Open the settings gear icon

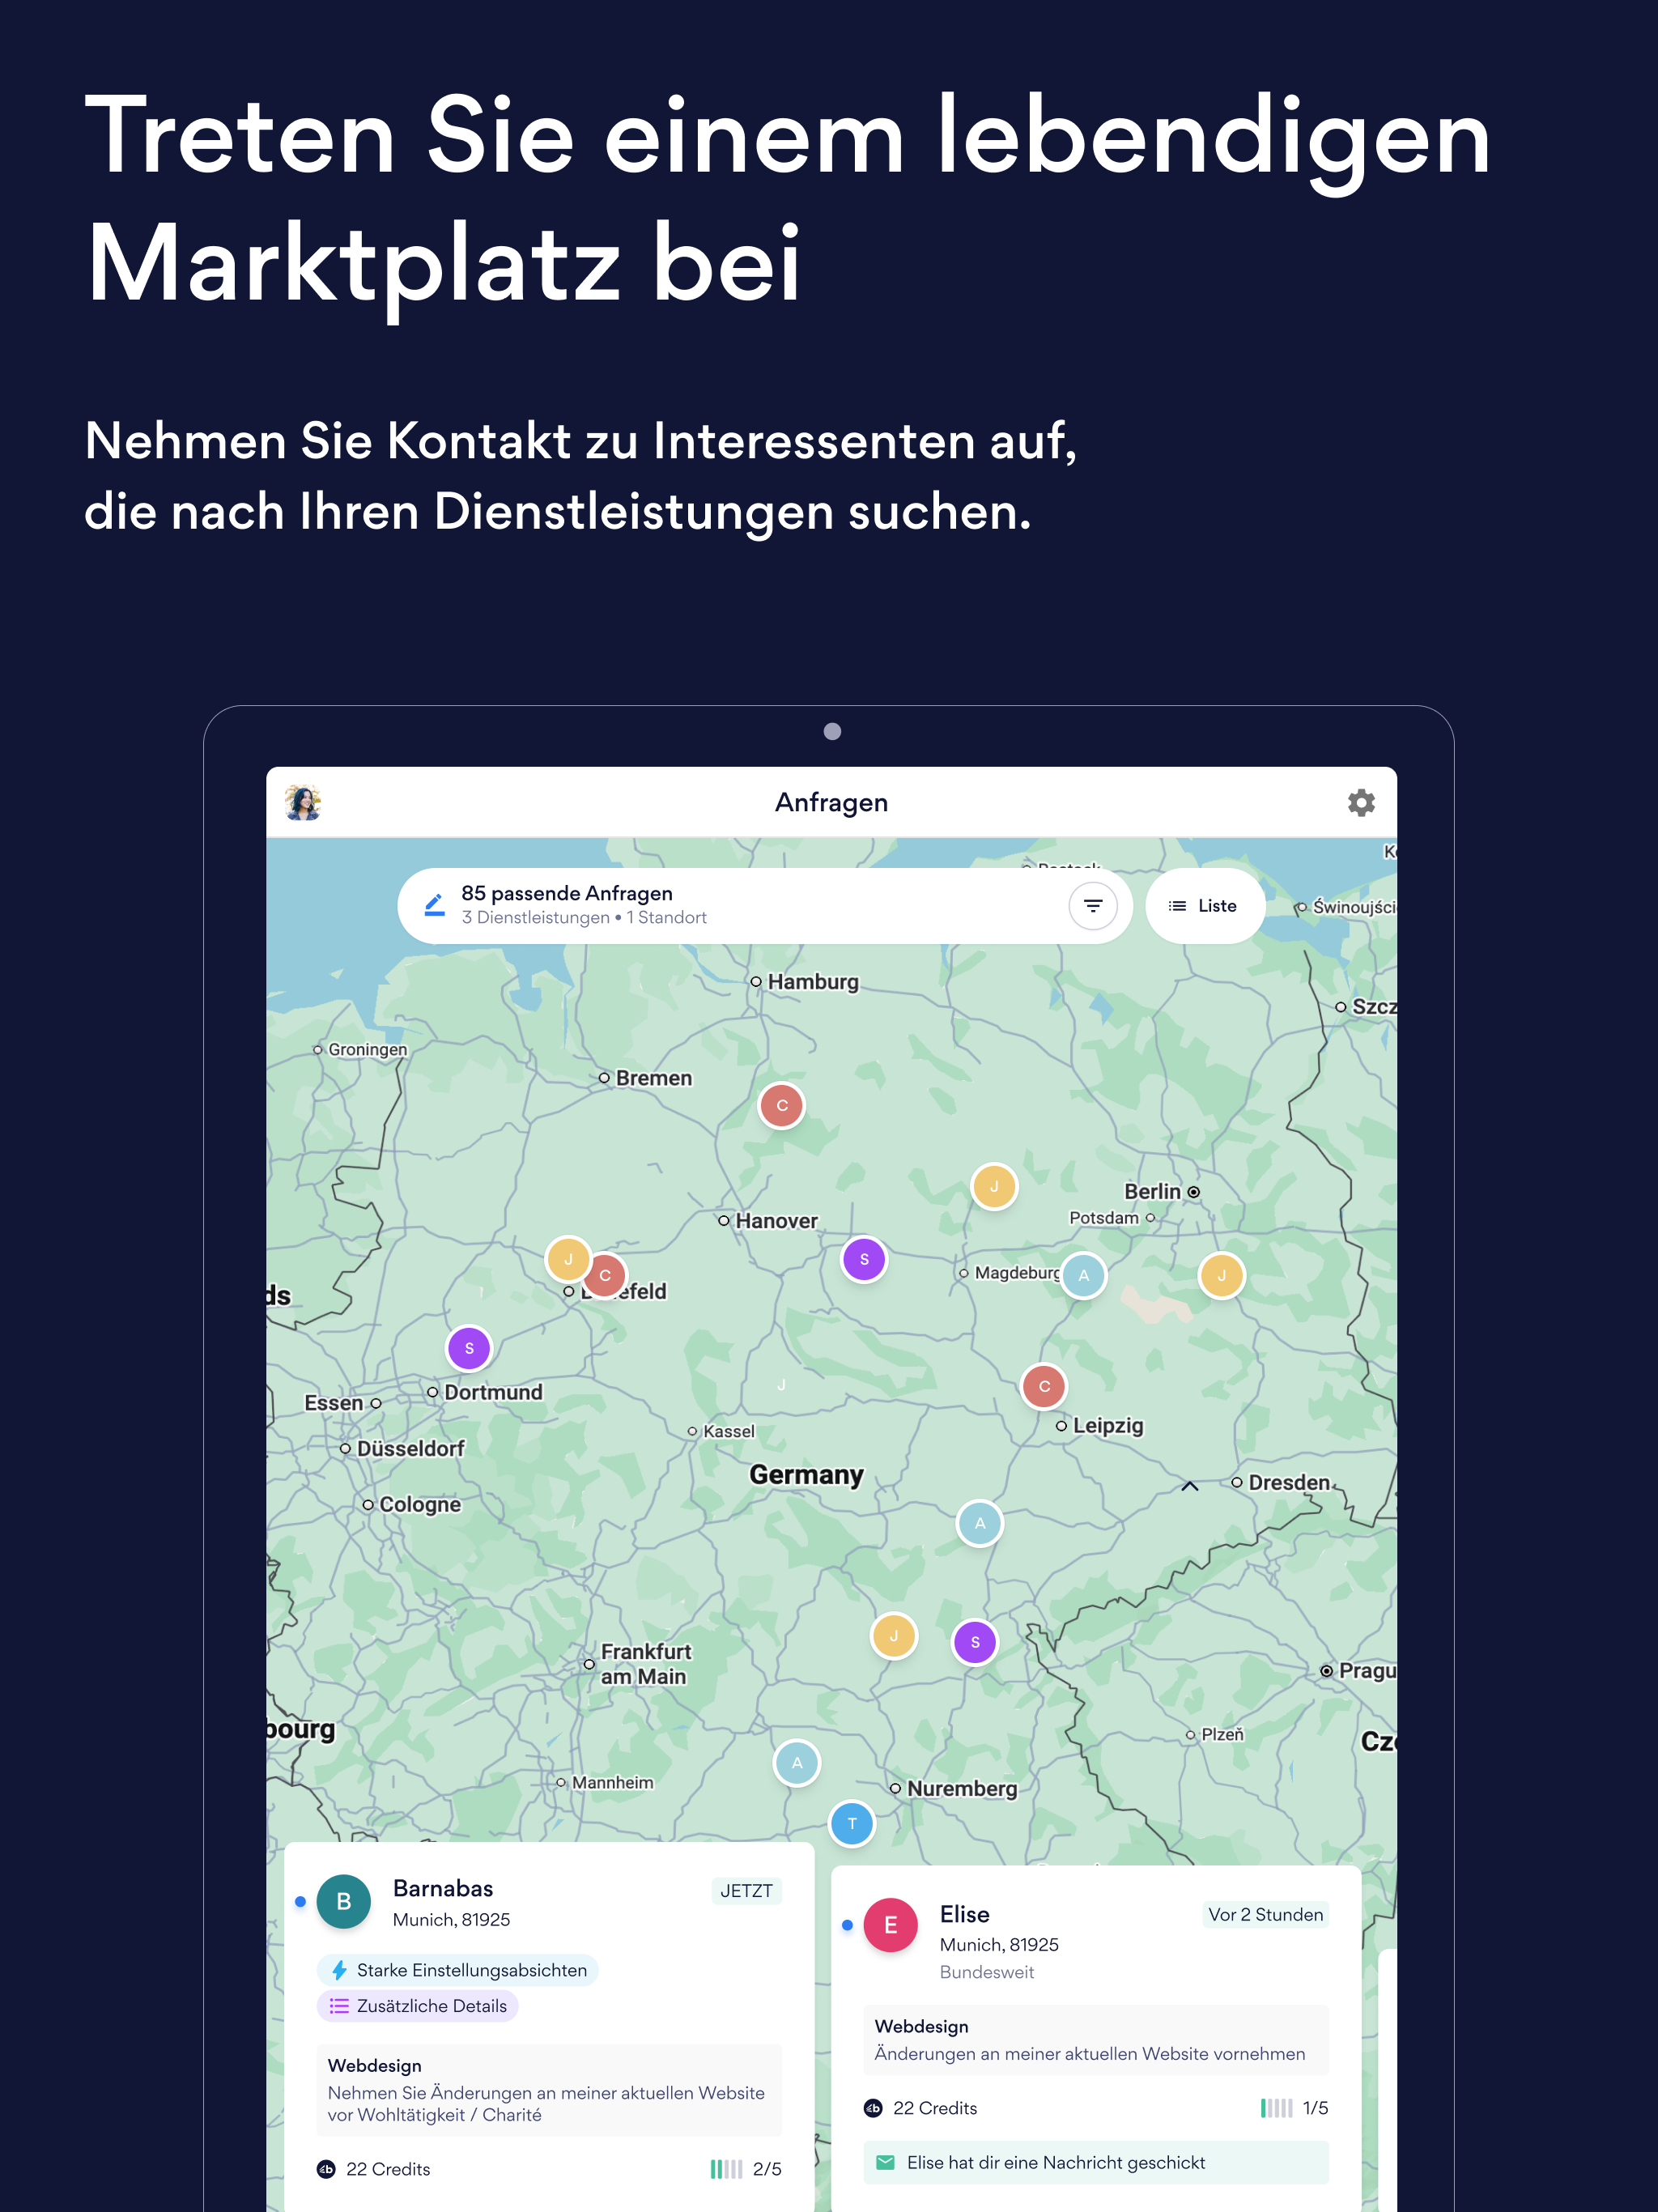click(1360, 802)
